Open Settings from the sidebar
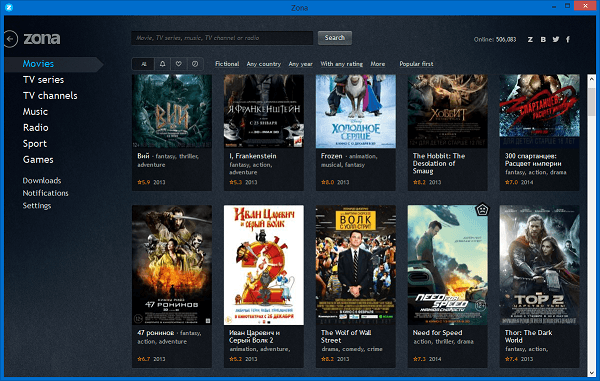This screenshot has width=600, height=381. [37, 206]
